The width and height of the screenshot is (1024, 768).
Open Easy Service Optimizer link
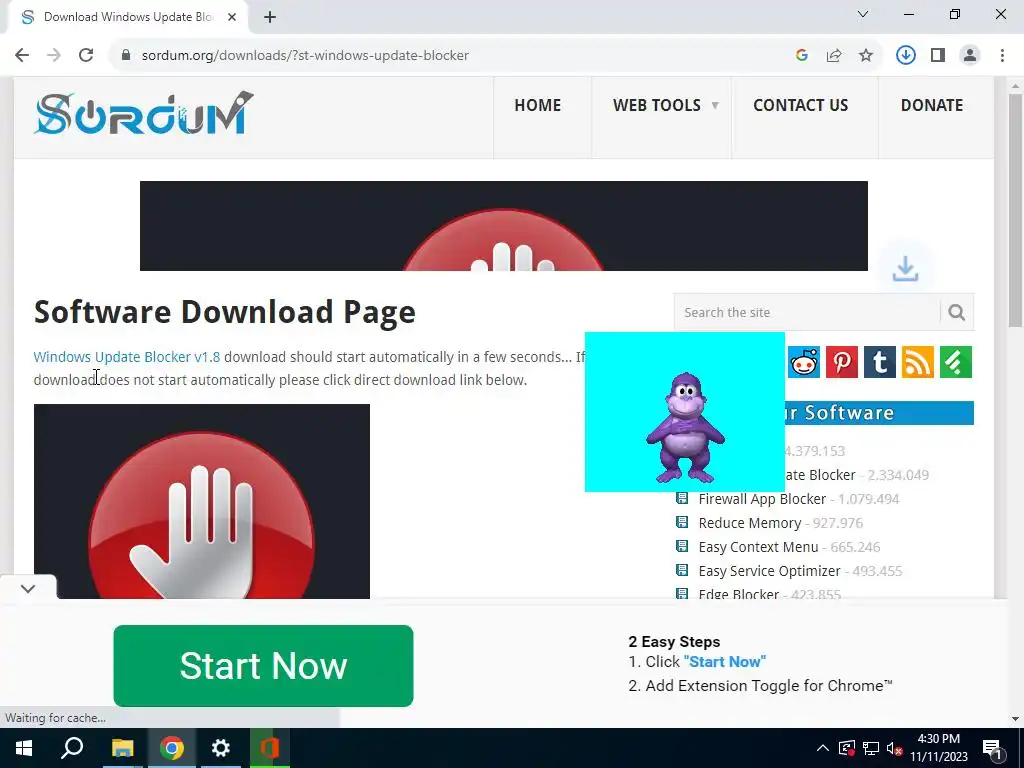[769, 571]
